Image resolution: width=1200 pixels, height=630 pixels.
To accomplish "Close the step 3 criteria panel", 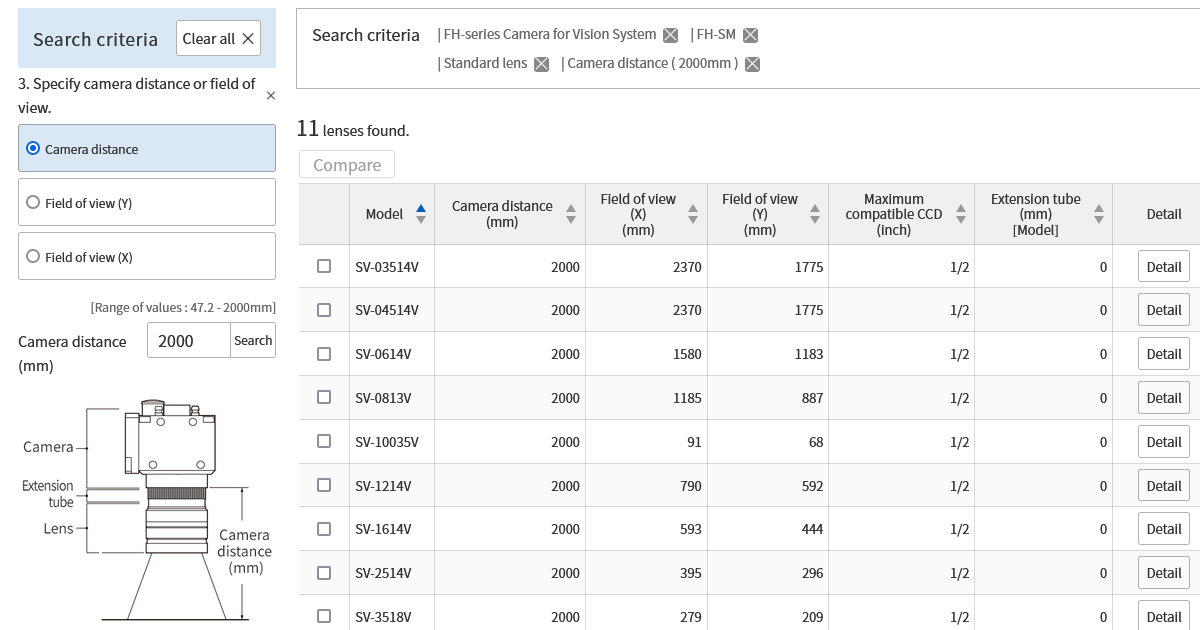I will tap(271, 96).
